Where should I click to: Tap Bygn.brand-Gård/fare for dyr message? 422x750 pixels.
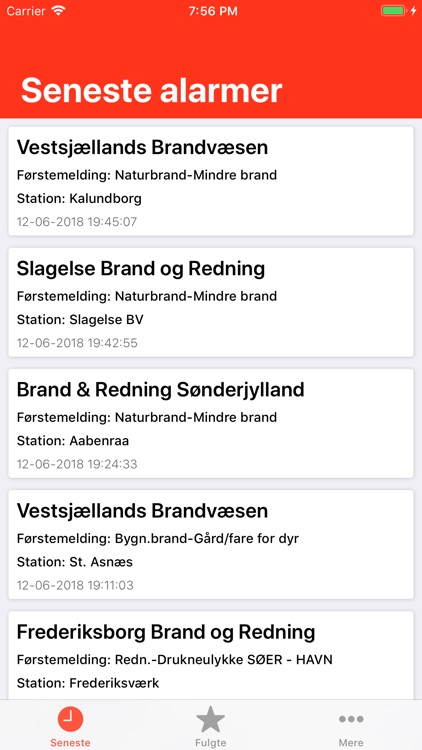click(207, 539)
